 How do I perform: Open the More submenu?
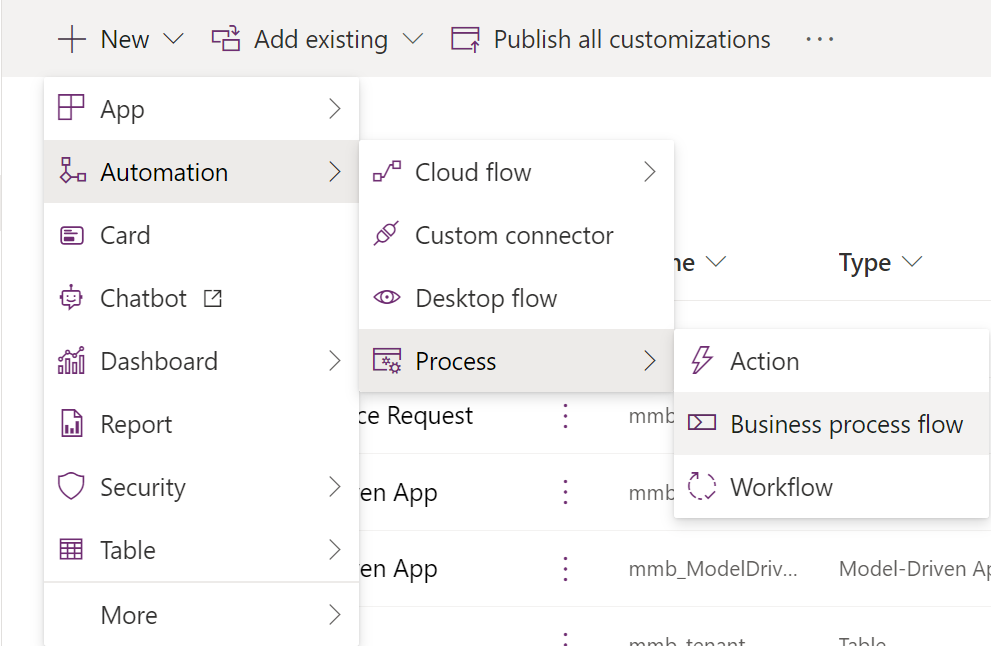tap(202, 614)
